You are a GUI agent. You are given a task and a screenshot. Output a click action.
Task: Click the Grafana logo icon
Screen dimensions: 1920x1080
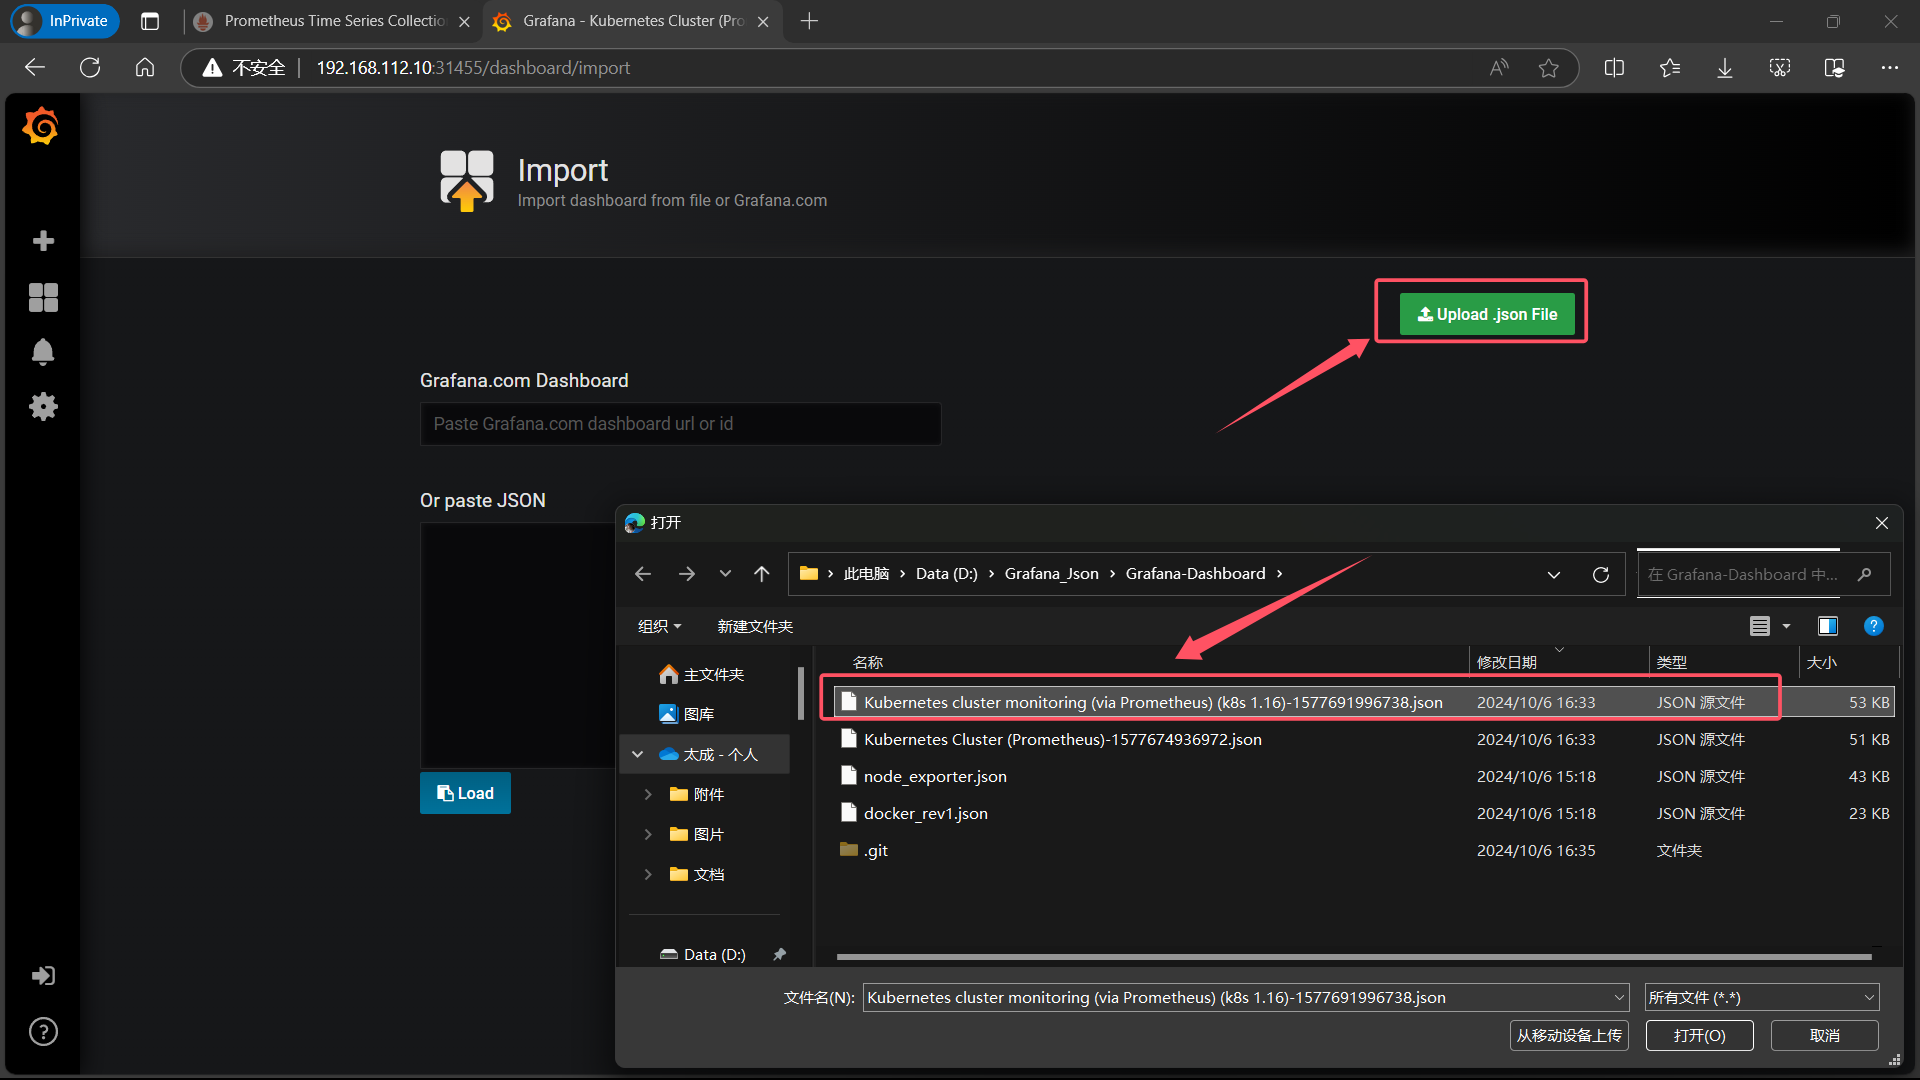[x=41, y=127]
